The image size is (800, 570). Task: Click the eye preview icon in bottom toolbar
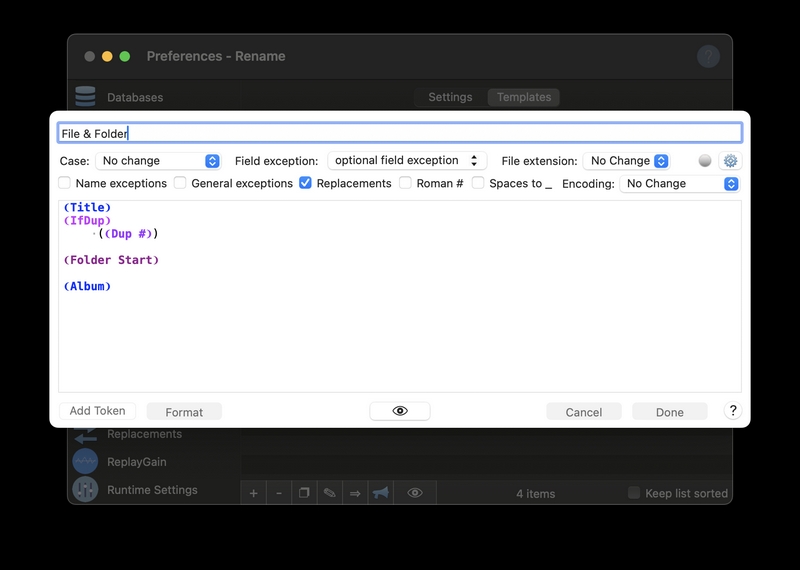coord(415,493)
